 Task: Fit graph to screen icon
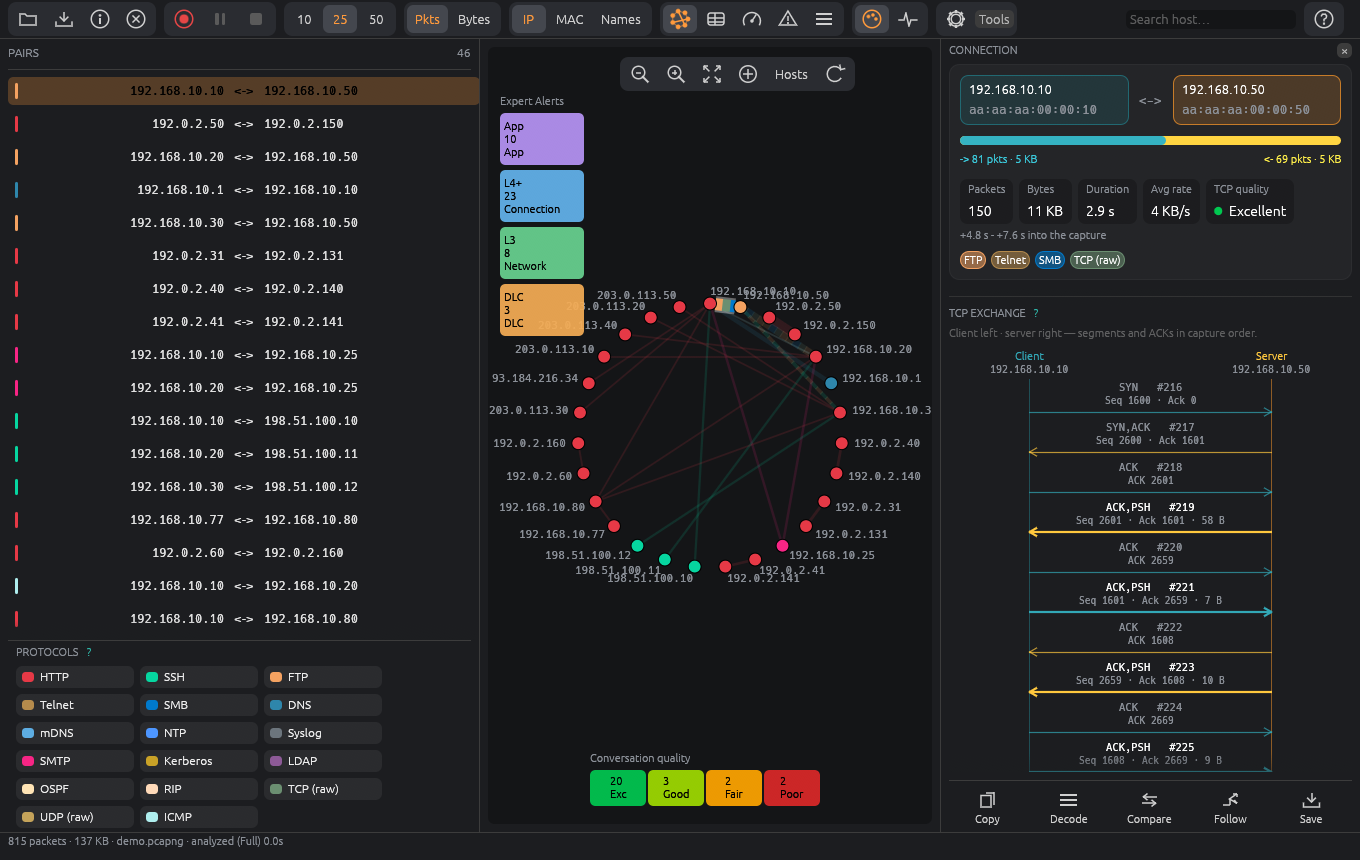(x=712, y=74)
